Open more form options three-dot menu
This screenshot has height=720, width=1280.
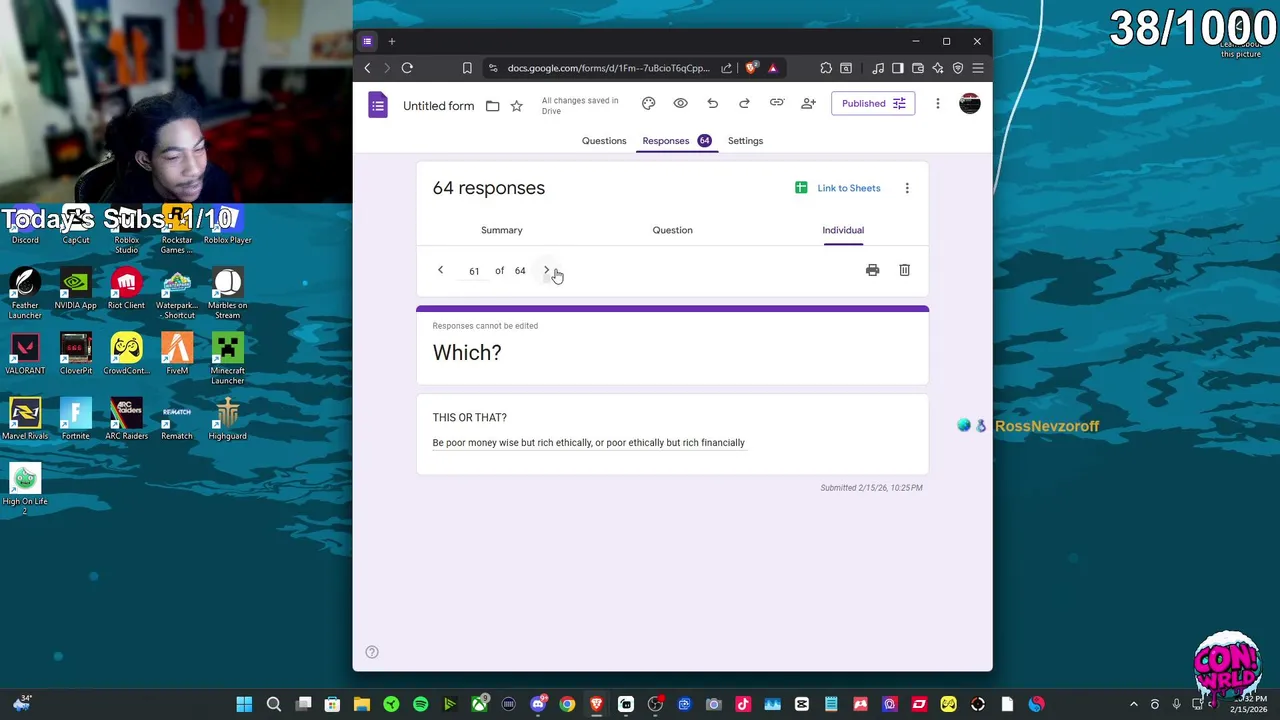(937, 103)
